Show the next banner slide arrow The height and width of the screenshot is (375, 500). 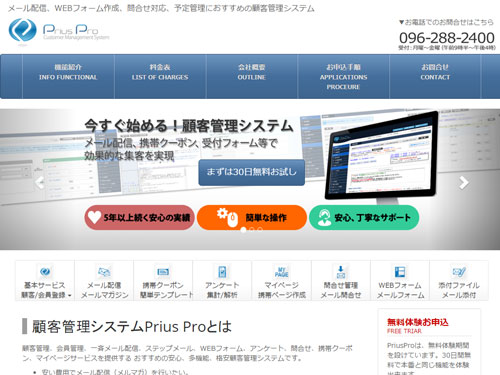pos(463,183)
